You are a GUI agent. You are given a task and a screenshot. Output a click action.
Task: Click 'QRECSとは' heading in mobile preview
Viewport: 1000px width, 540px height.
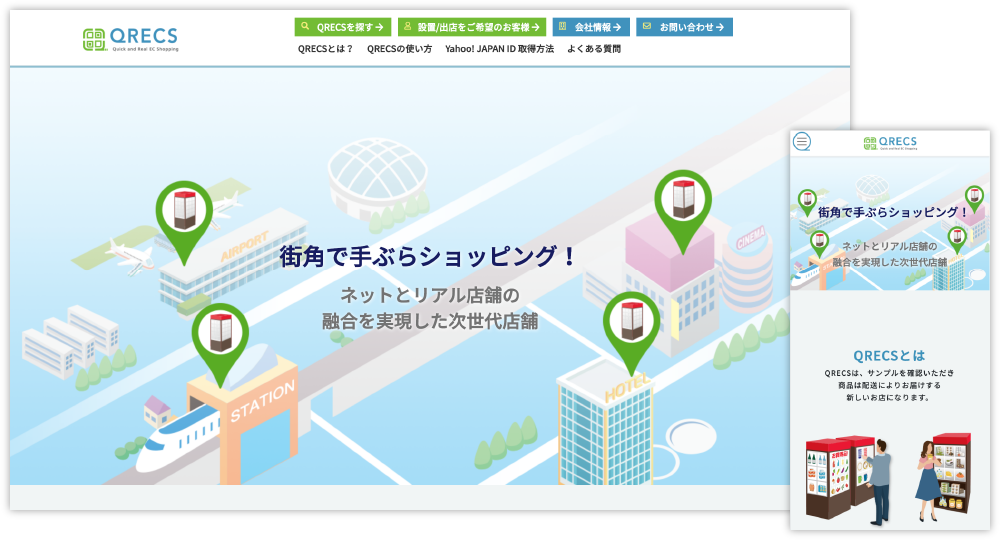[889, 356]
